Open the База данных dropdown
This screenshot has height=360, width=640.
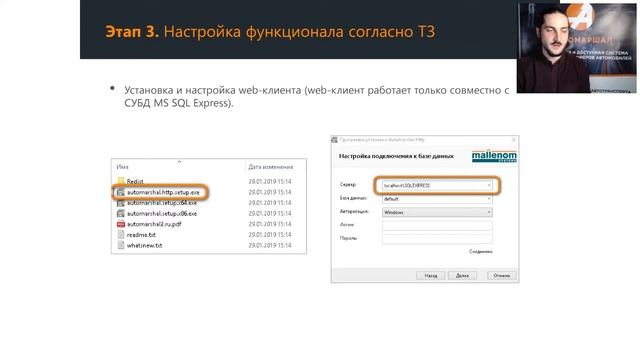437,199
